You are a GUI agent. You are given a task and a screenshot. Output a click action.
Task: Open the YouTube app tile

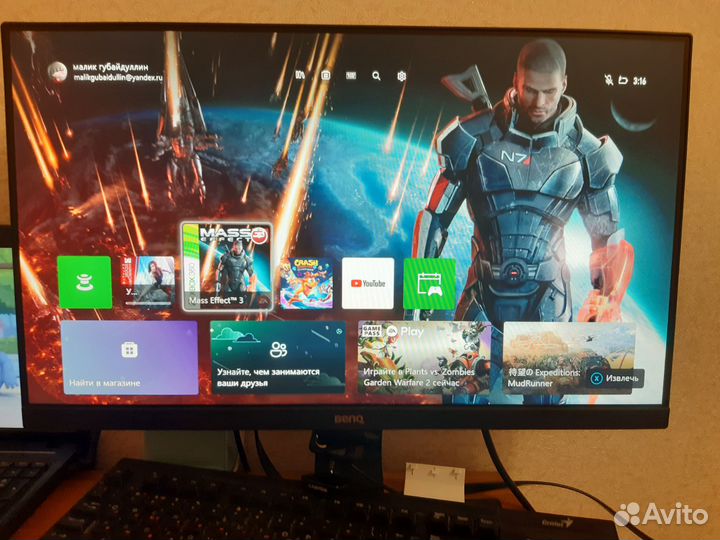click(368, 283)
